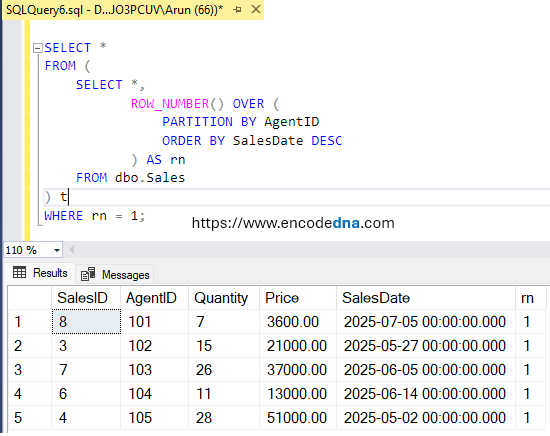Click AgentID cell 102

click(x=154, y=346)
